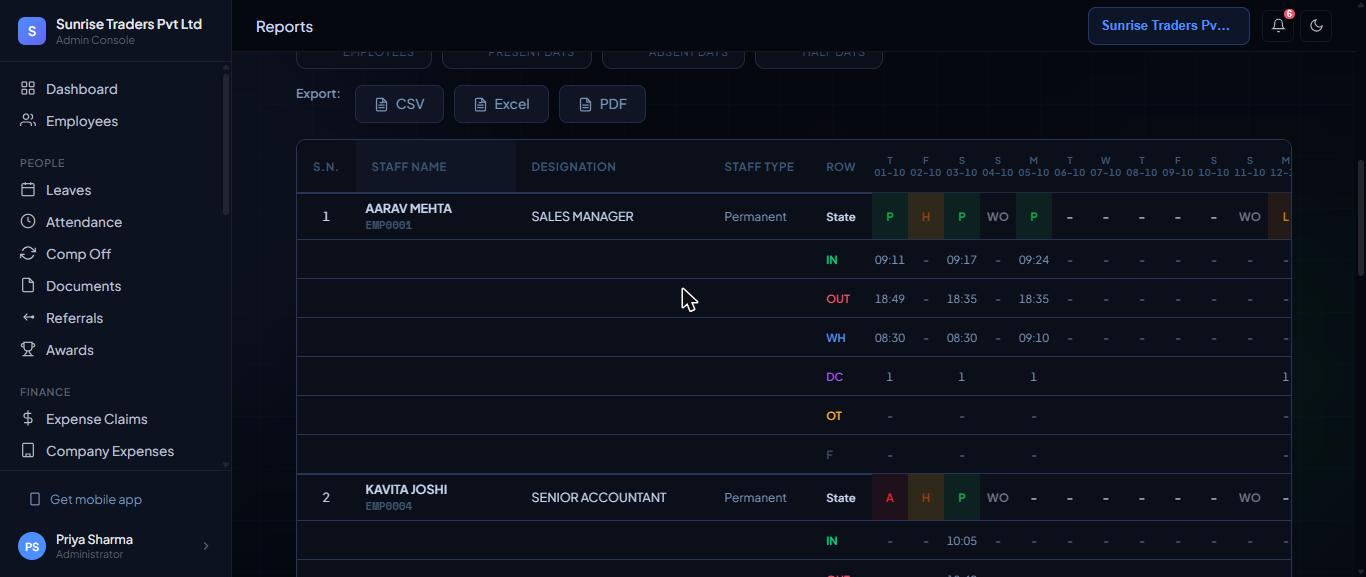Open Dashboard in the sidebar
Viewport: 1366px width, 577px height.
(82, 89)
